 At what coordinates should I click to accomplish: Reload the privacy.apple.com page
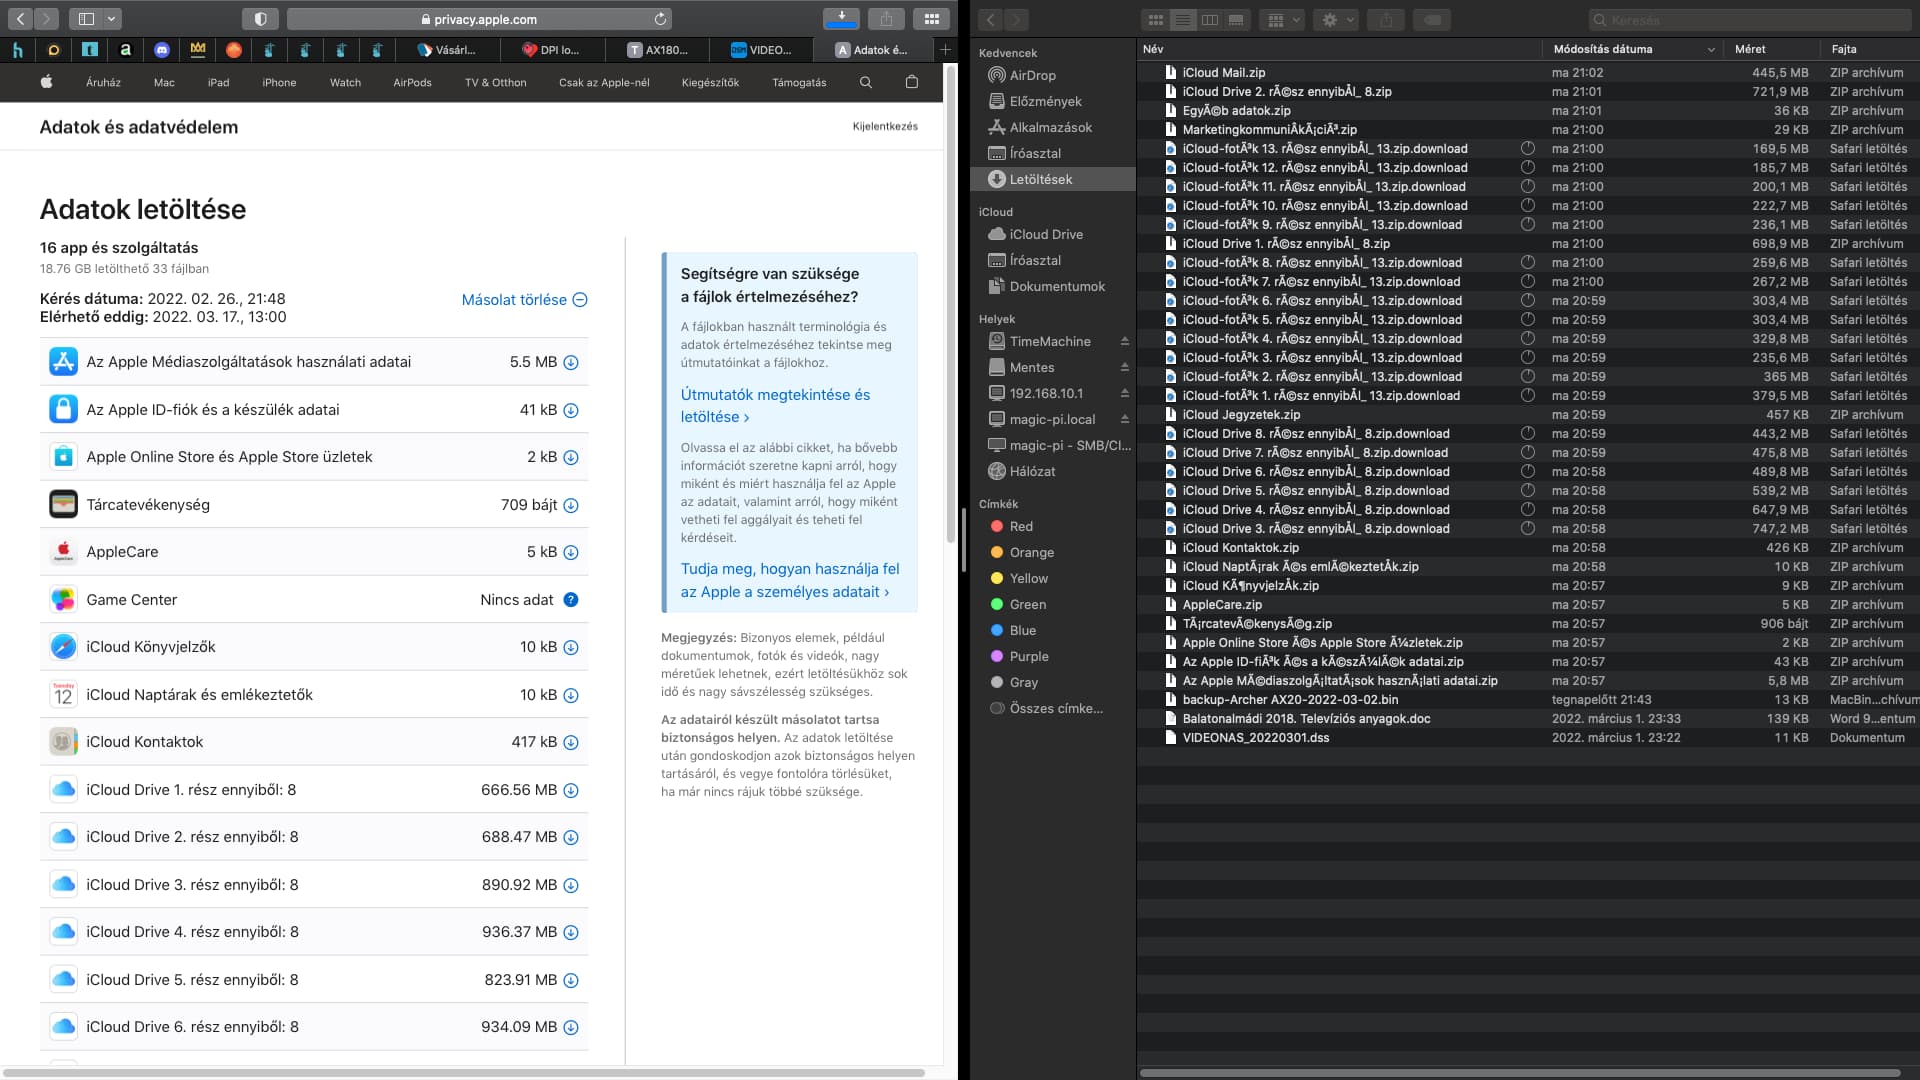click(x=660, y=19)
